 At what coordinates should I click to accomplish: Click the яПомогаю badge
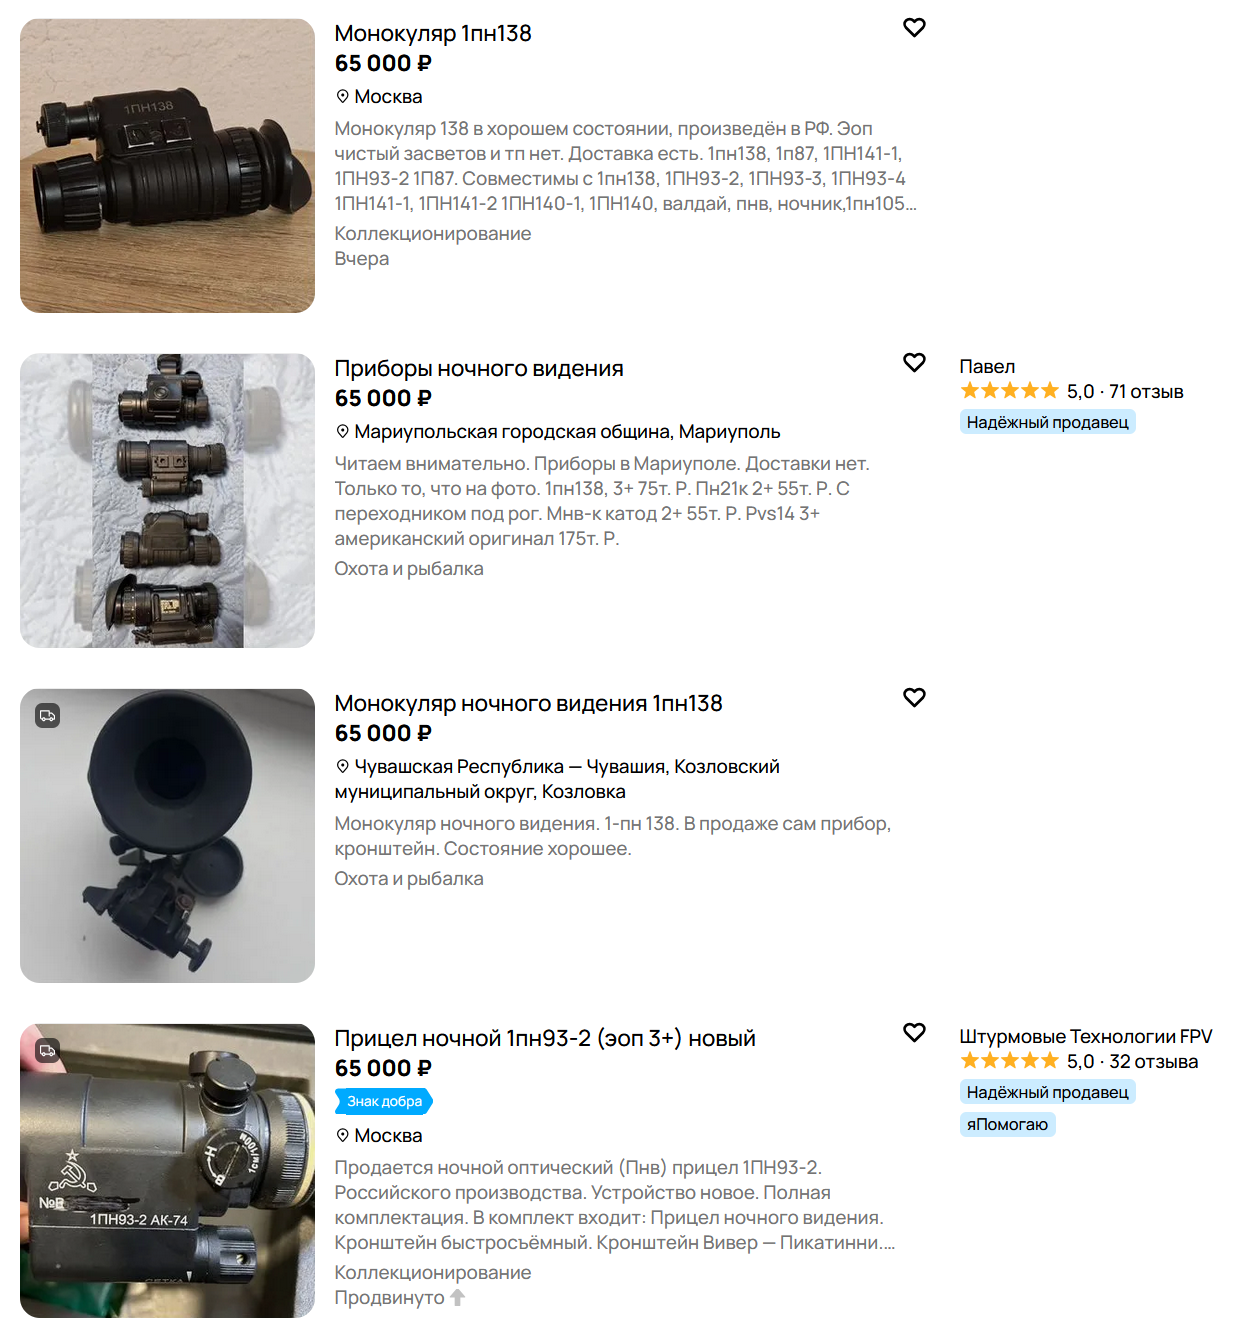coord(1007,1124)
